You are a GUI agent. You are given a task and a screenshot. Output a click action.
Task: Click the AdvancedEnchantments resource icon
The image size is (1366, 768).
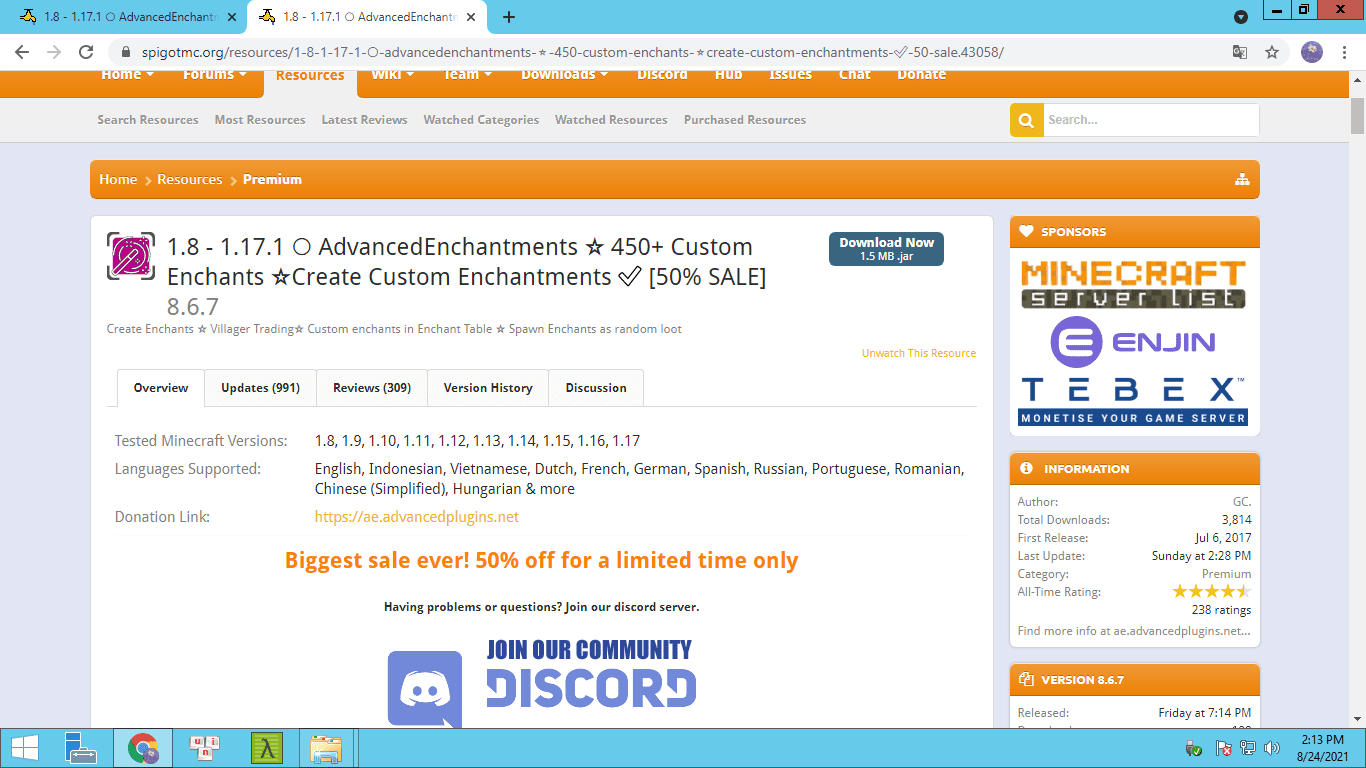pyautogui.click(x=131, y=257)
